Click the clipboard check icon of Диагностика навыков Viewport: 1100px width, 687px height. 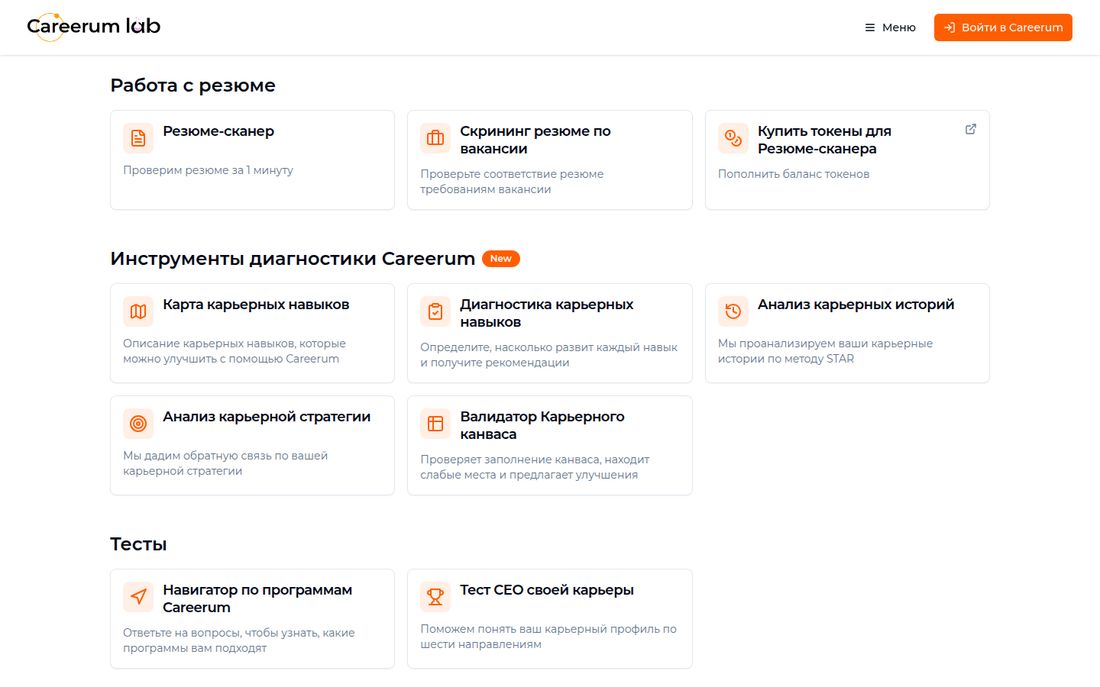click(436, 312)
